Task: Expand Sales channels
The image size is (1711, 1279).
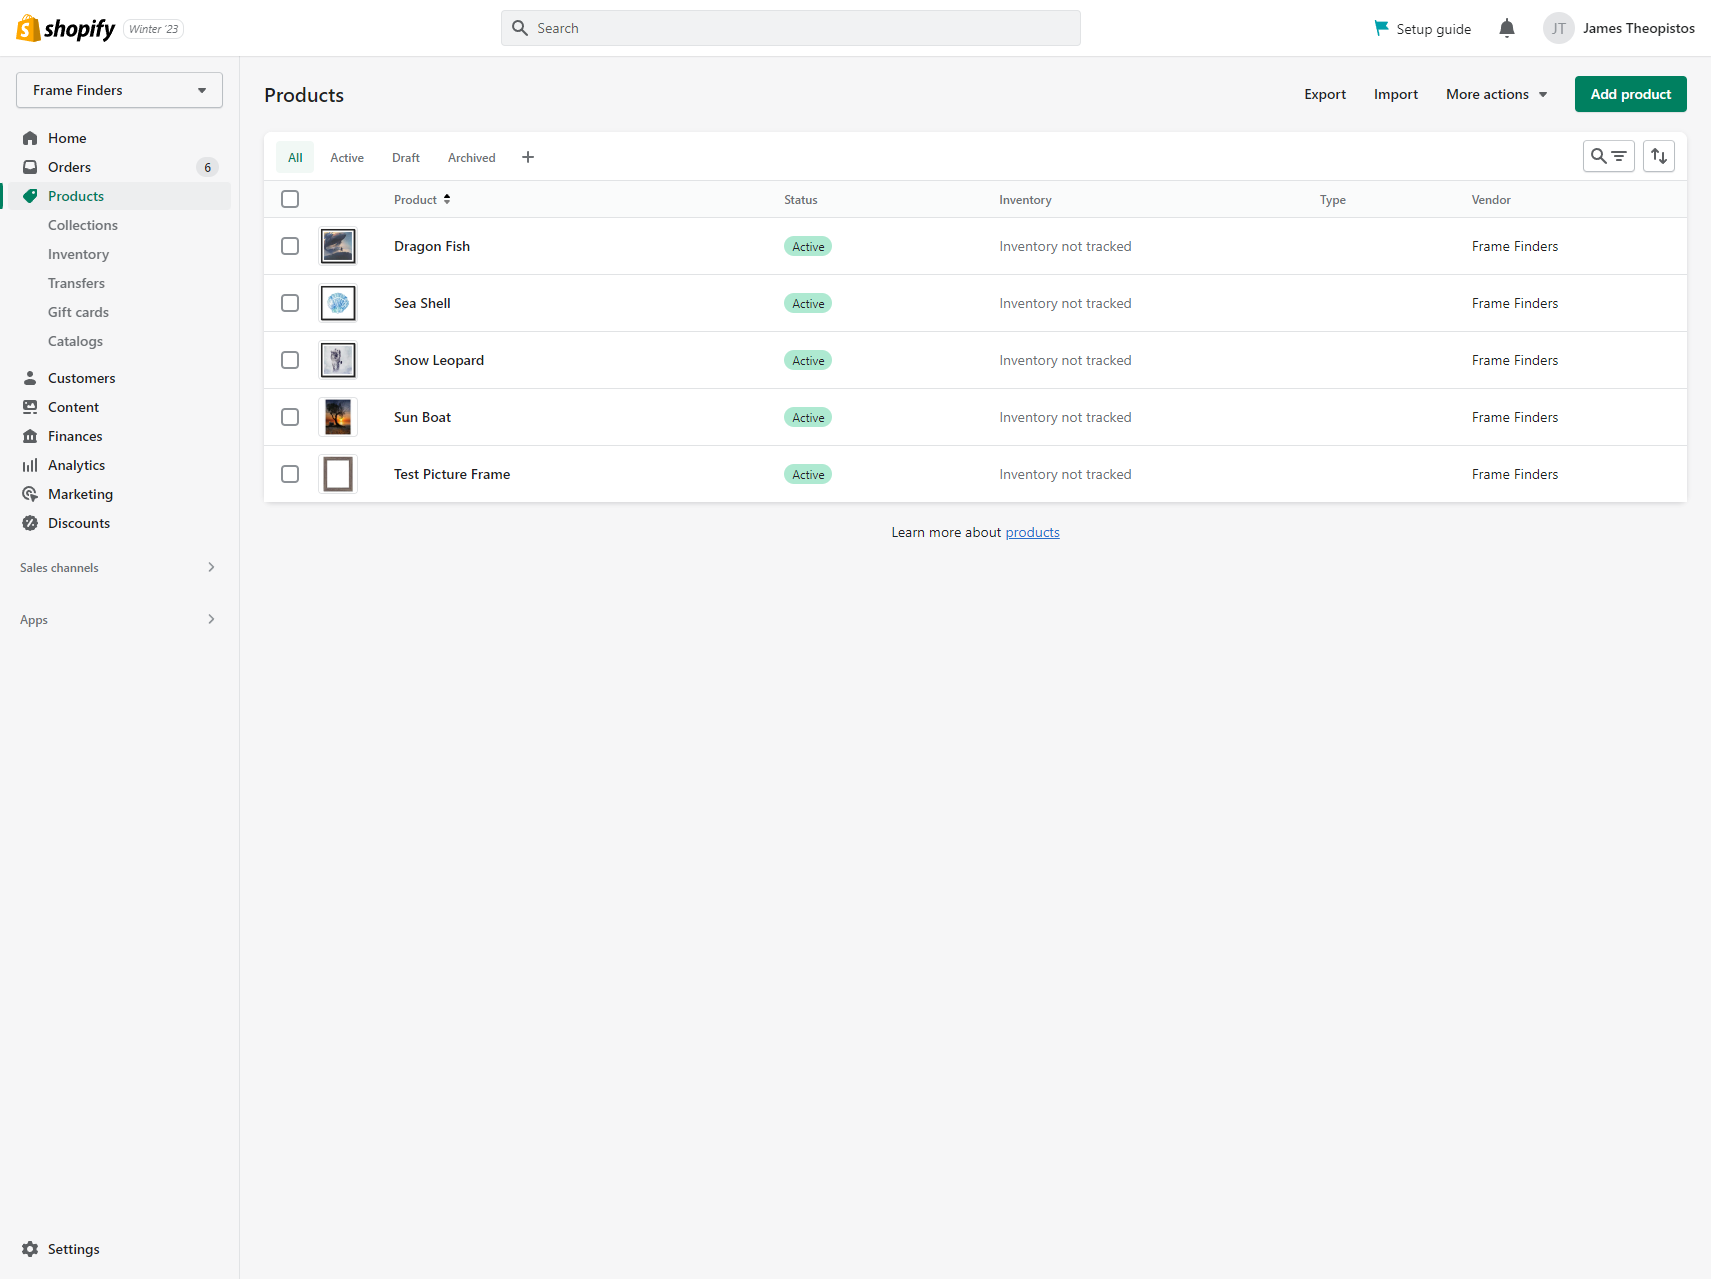Action: tap(118, 567)
